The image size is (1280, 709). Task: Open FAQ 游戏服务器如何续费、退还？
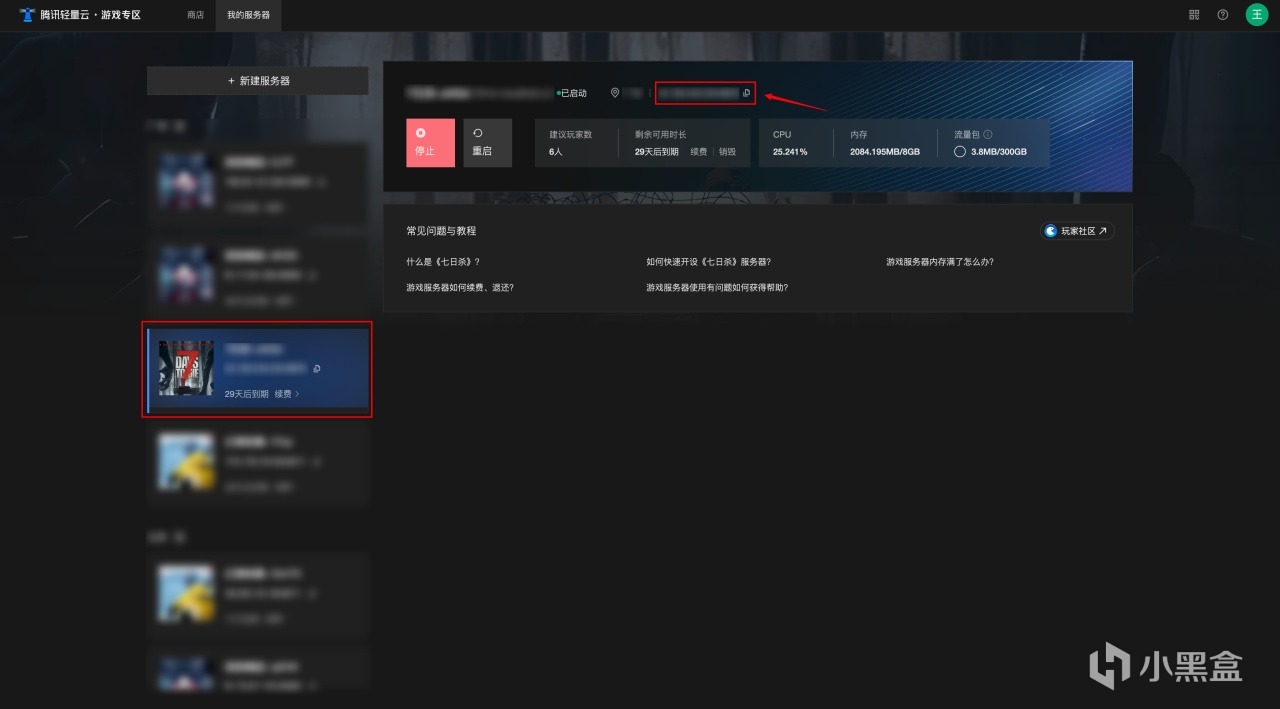[460, 287]
